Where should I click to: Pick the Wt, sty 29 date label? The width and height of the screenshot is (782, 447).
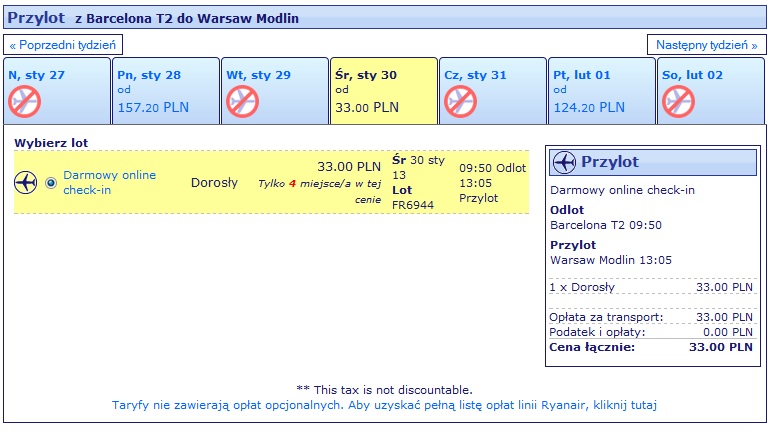(258, 75)
